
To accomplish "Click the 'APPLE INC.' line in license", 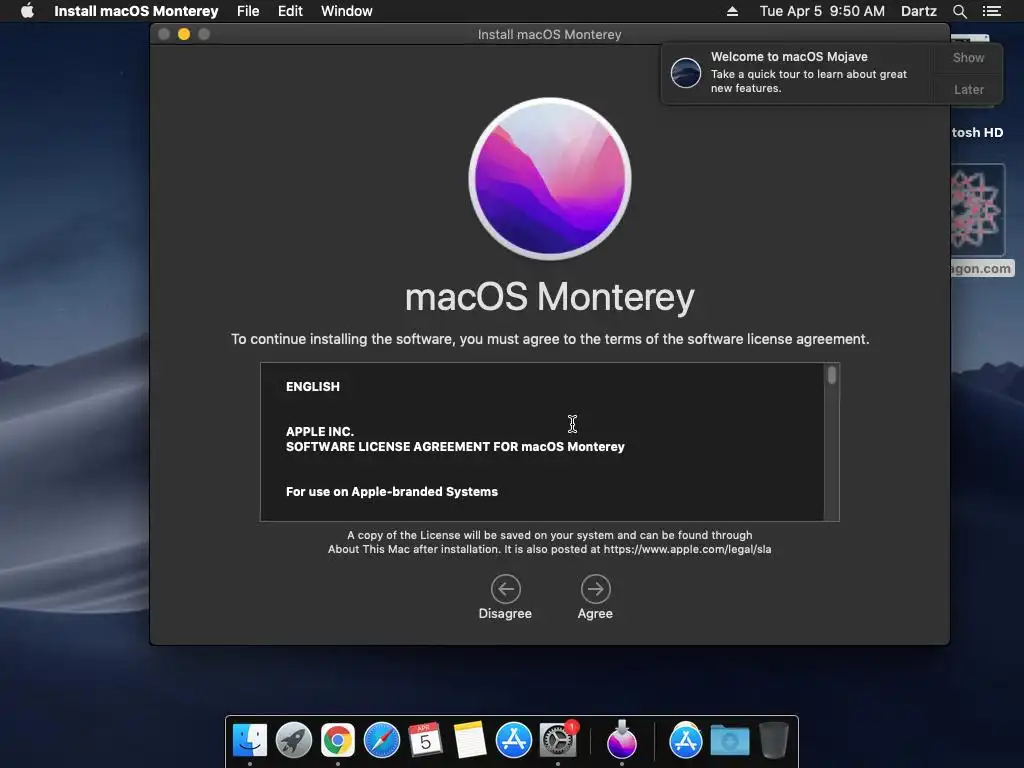I will click(x=320, y=432).
